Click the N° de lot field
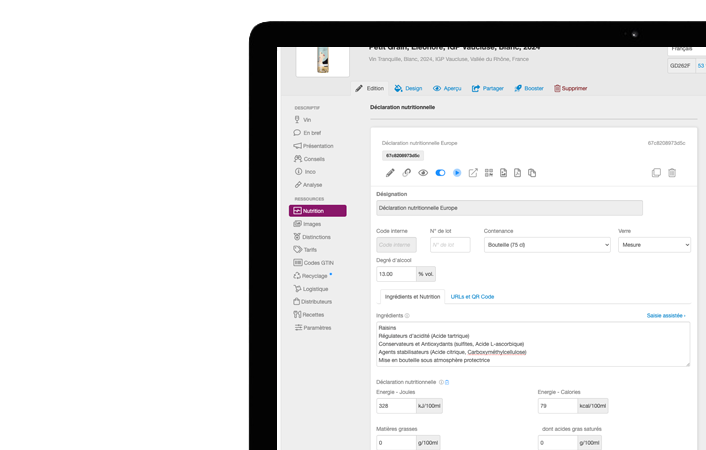Viewport: 706px width, 450px height. pos(450,245)
